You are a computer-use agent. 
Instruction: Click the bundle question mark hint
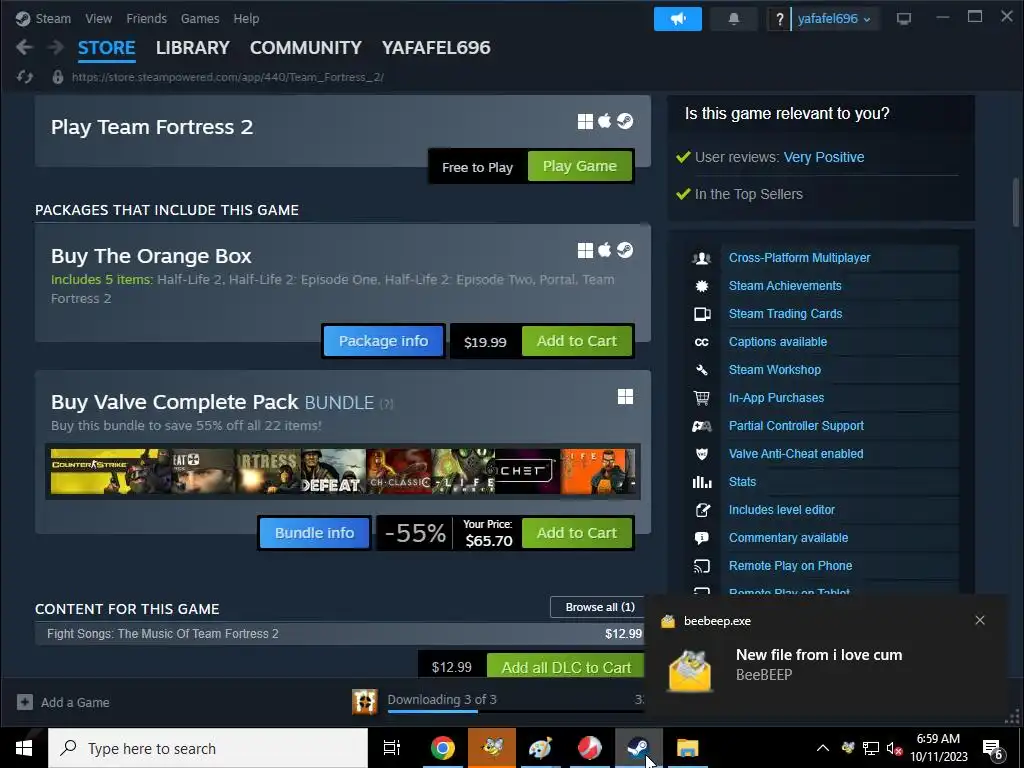pos(386,404)
